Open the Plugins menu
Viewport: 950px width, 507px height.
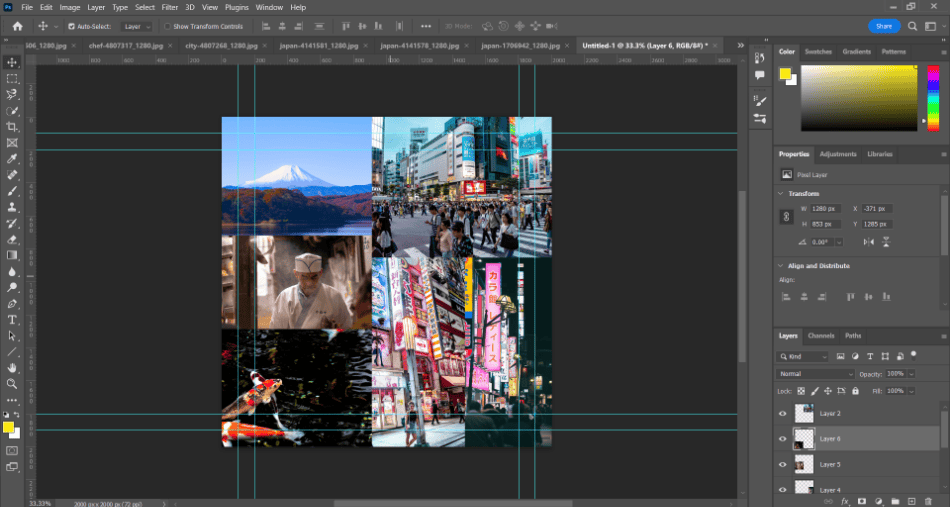(x=236, y=7)
